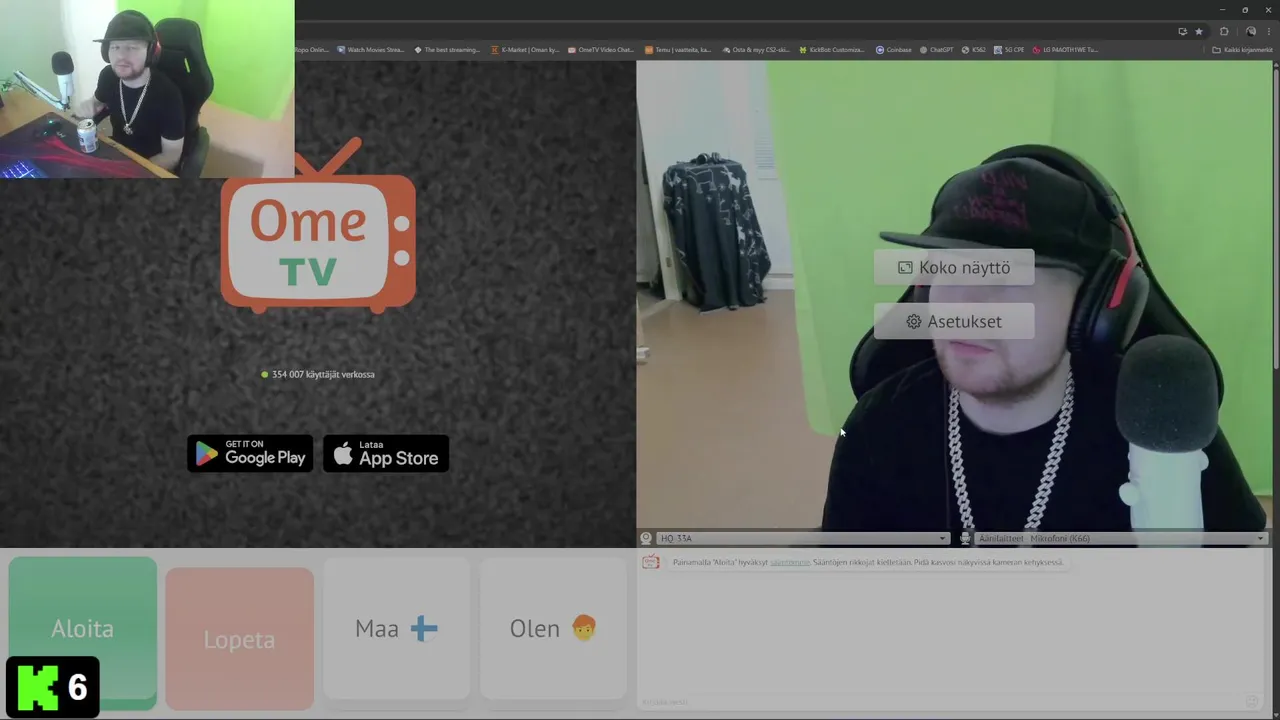Open the ChatGPT bookmark
The image size is (1280, 720).
point(936,49)
